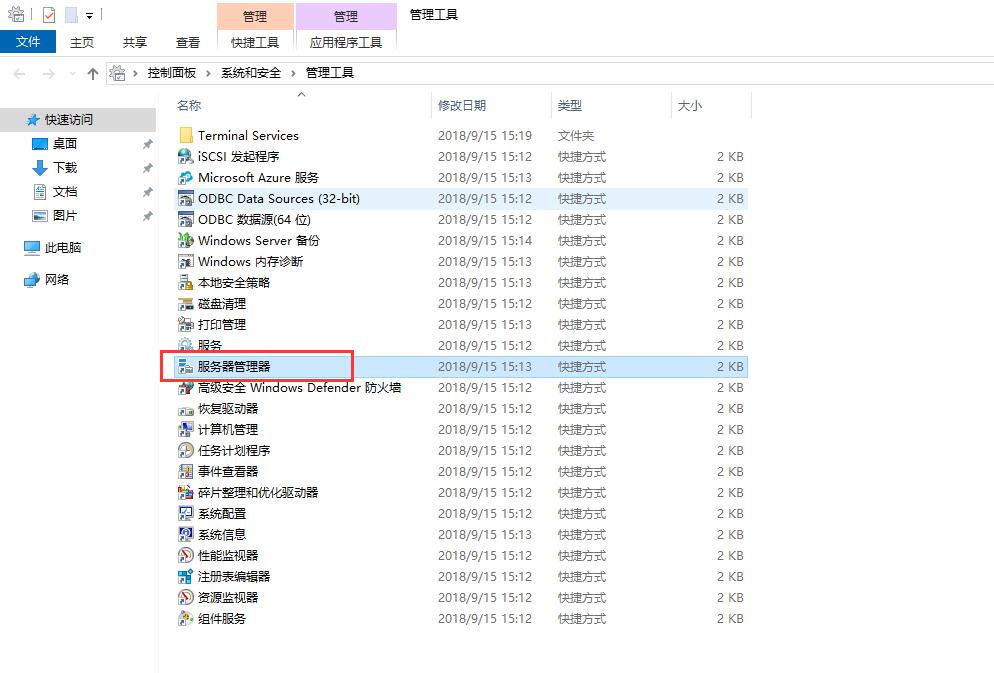Switch to the 查看 ribbon tab
The width and height of the screenshot is (994, 673).
pos(188,42)
